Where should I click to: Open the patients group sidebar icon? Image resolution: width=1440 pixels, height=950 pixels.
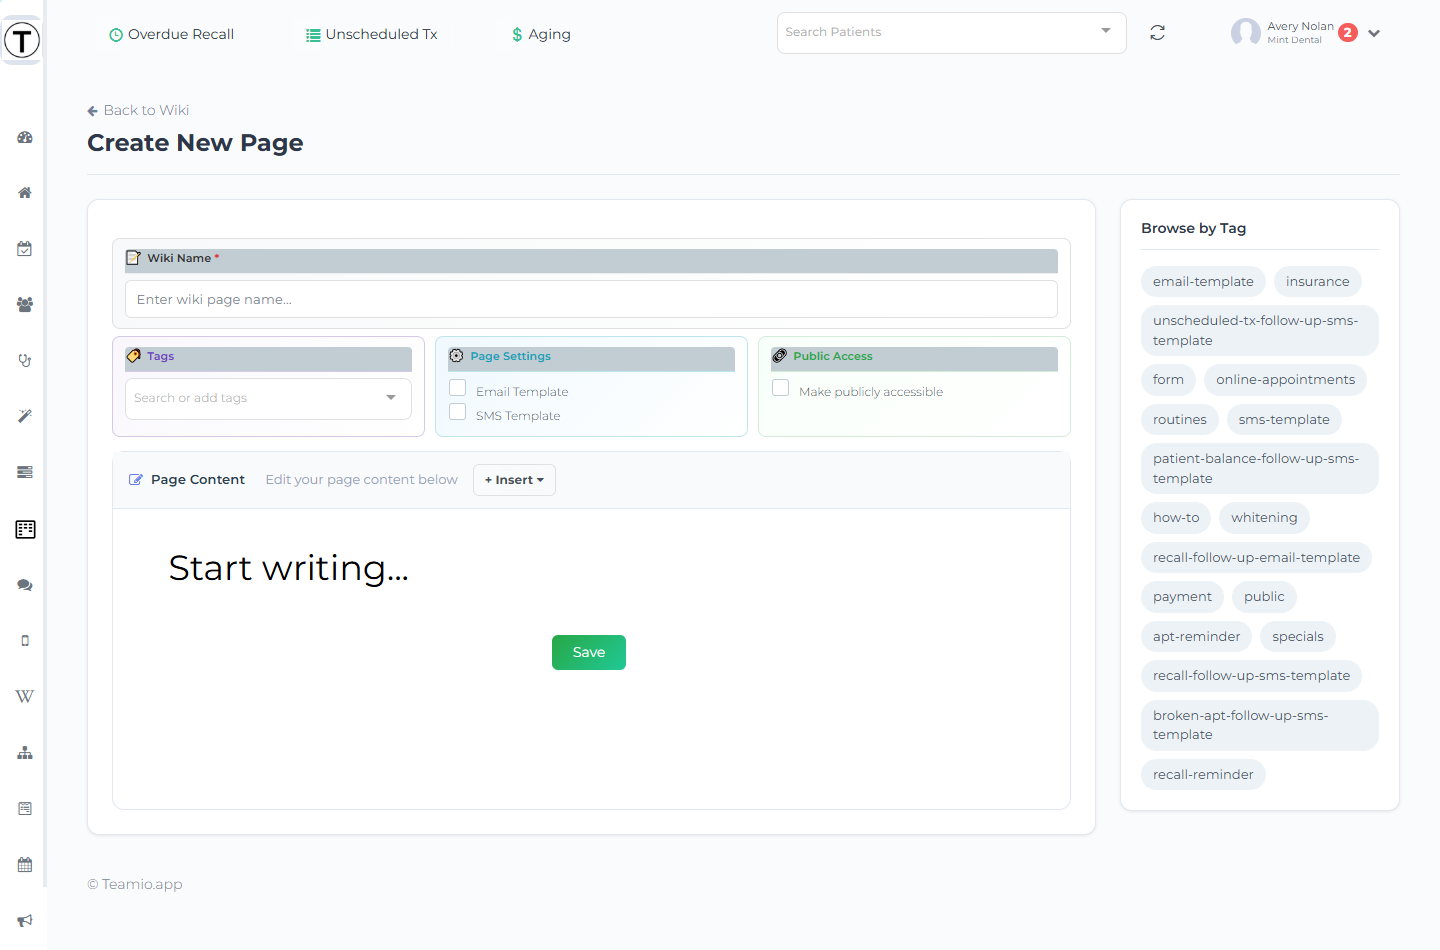pos(25,305)
